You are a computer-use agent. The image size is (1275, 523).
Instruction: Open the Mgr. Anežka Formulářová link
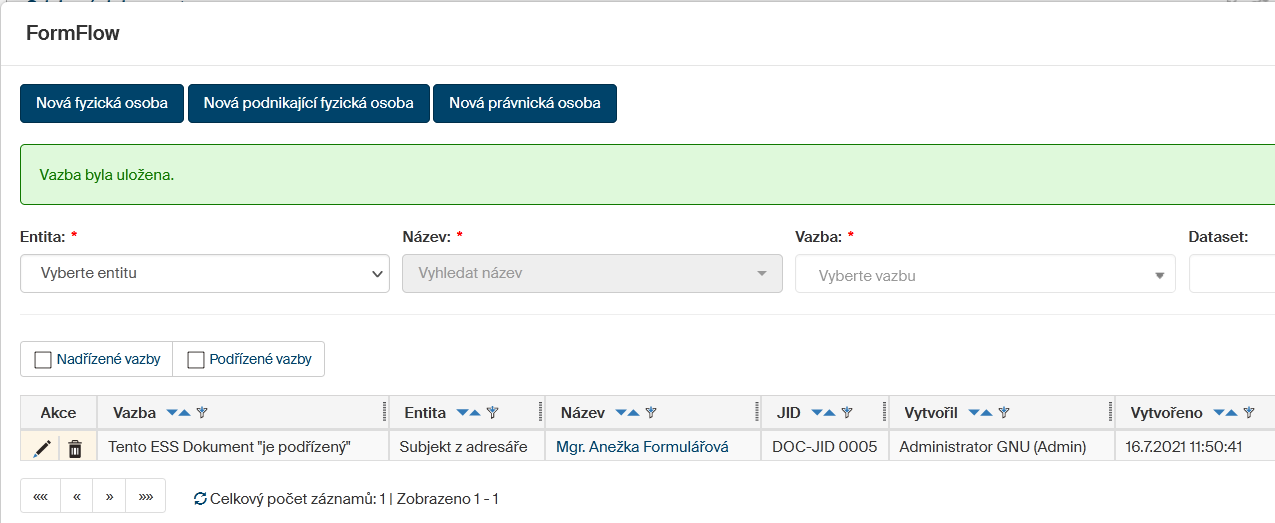click(x=642, y=448)
